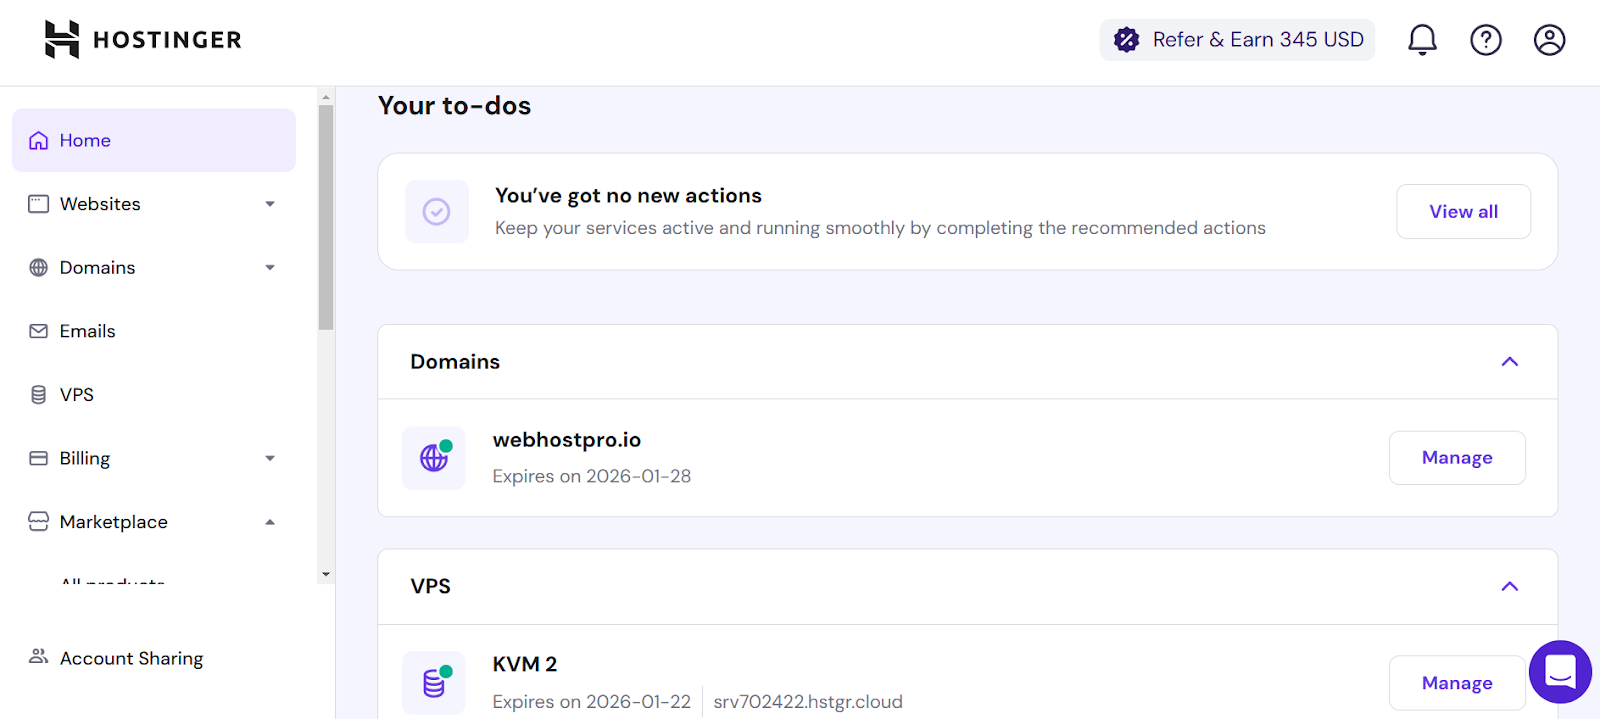Image resolution: width=1600 pixels, height=719 pixels.
Task: Click the View all button
Action: [1463, 211]
